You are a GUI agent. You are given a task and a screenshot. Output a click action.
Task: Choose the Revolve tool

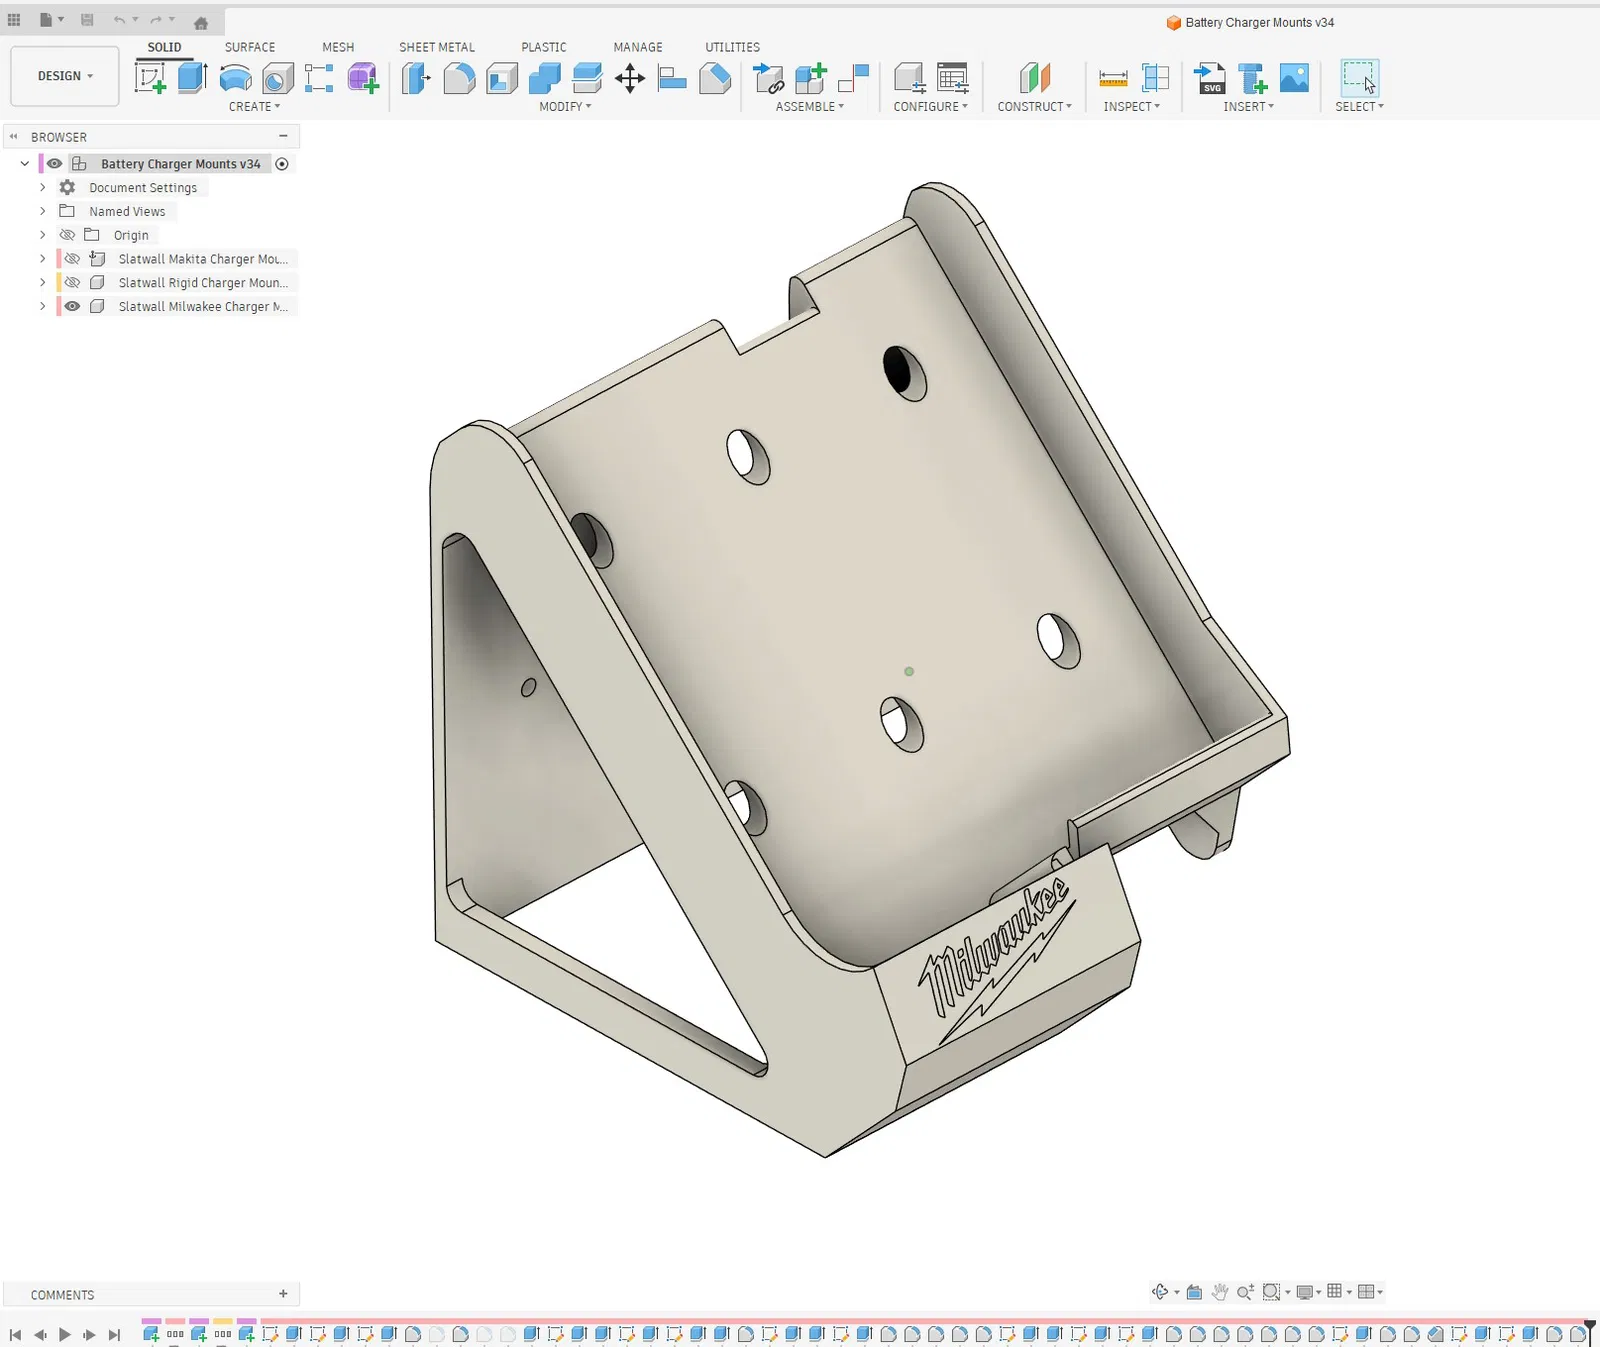(x=235, y=78)
